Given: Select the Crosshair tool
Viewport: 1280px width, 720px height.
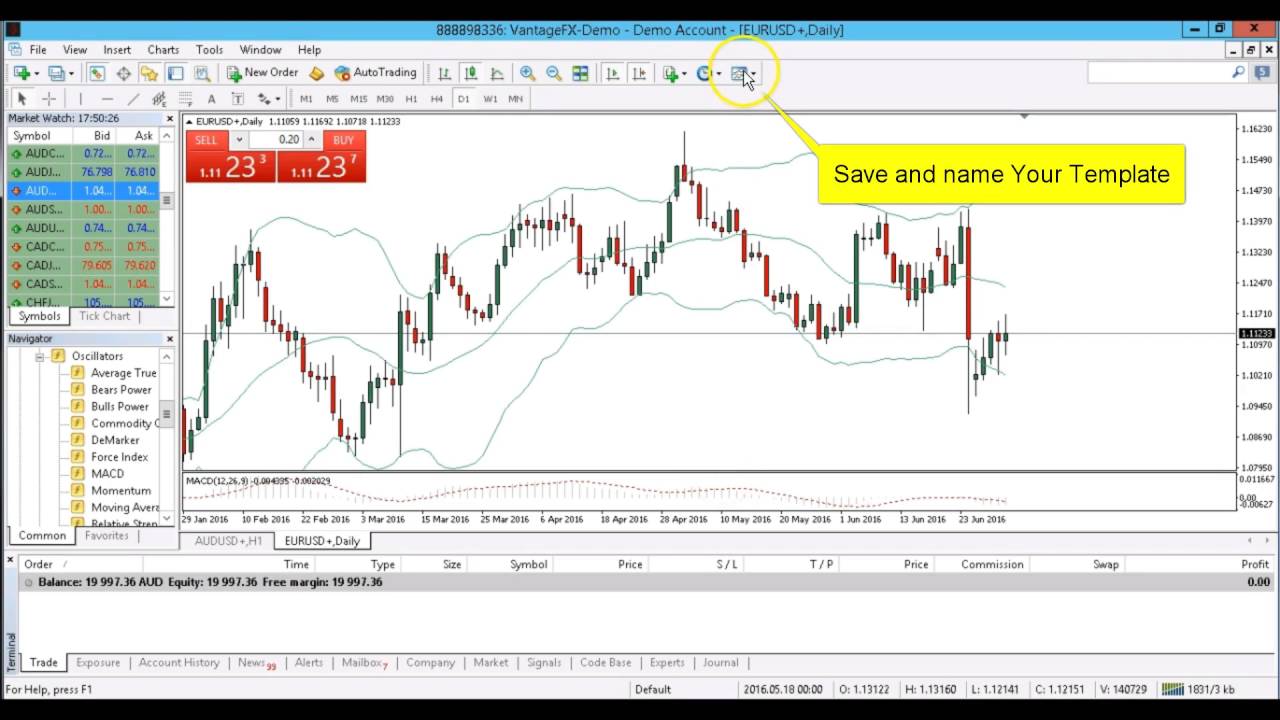Looking at the screenshot, I should [x=48, y=99].
